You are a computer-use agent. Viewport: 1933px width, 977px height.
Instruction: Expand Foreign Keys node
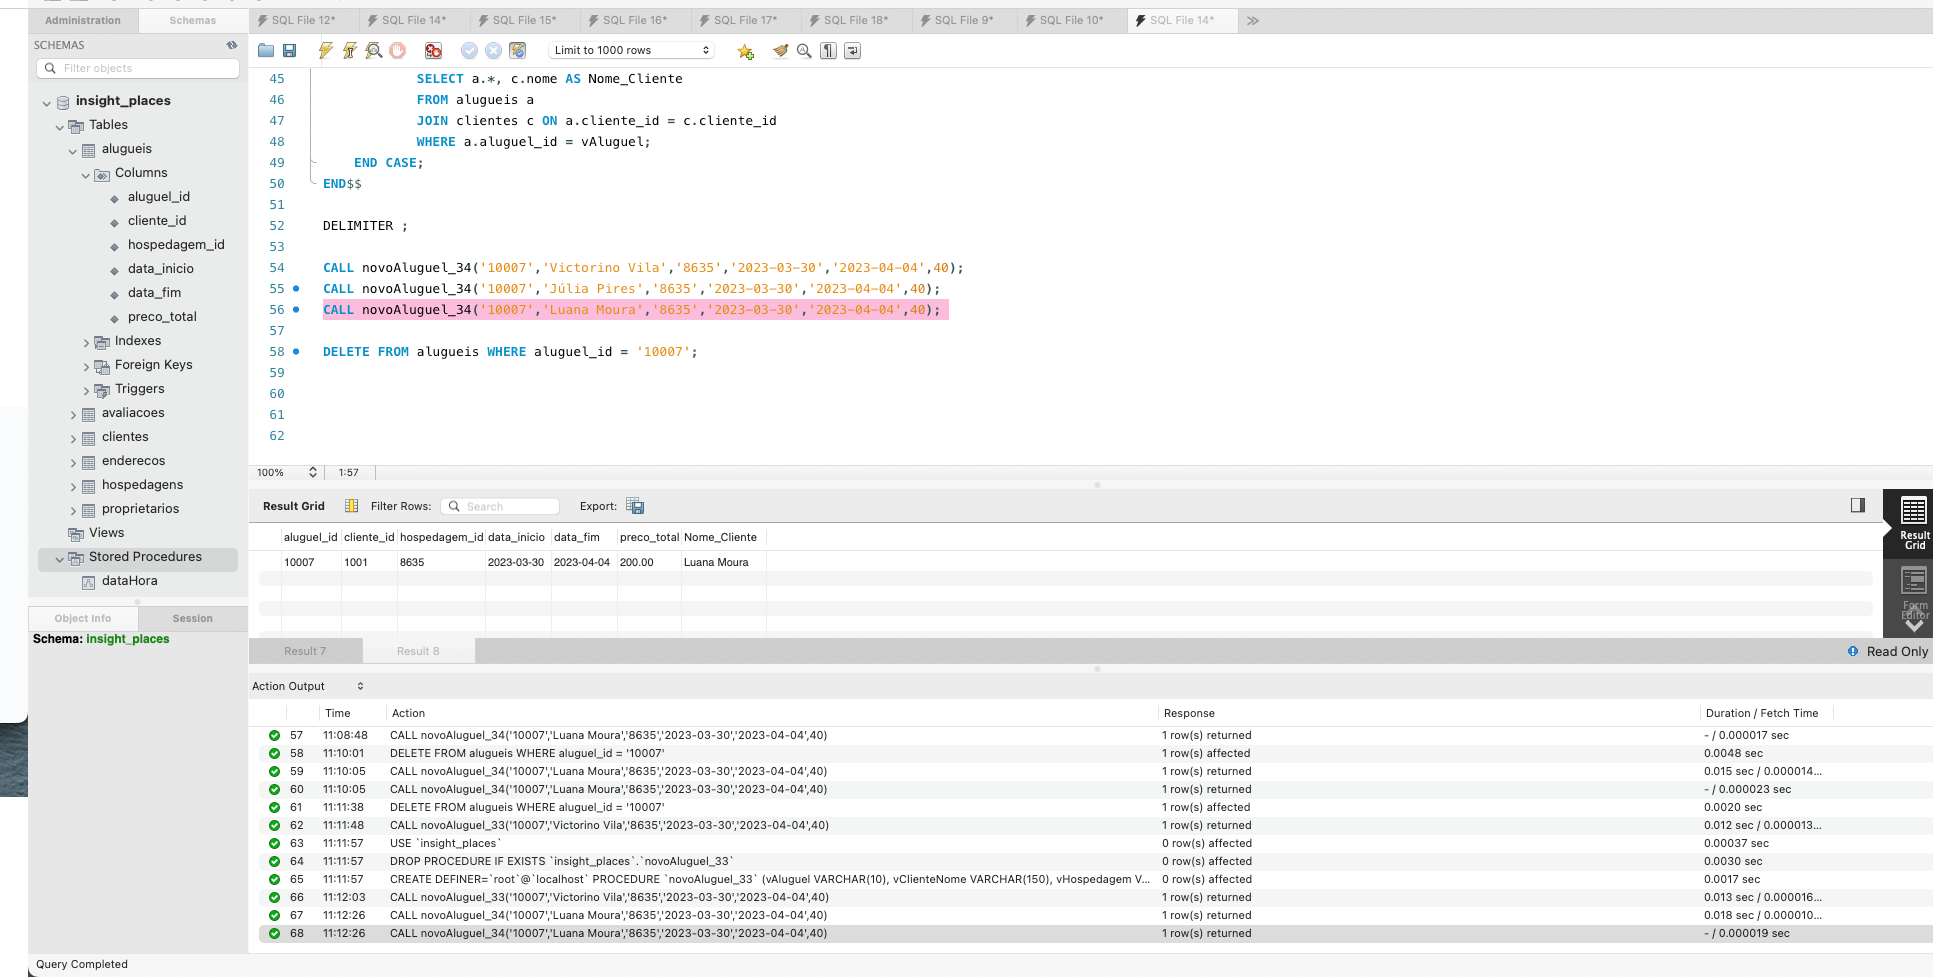click(85, 366)
